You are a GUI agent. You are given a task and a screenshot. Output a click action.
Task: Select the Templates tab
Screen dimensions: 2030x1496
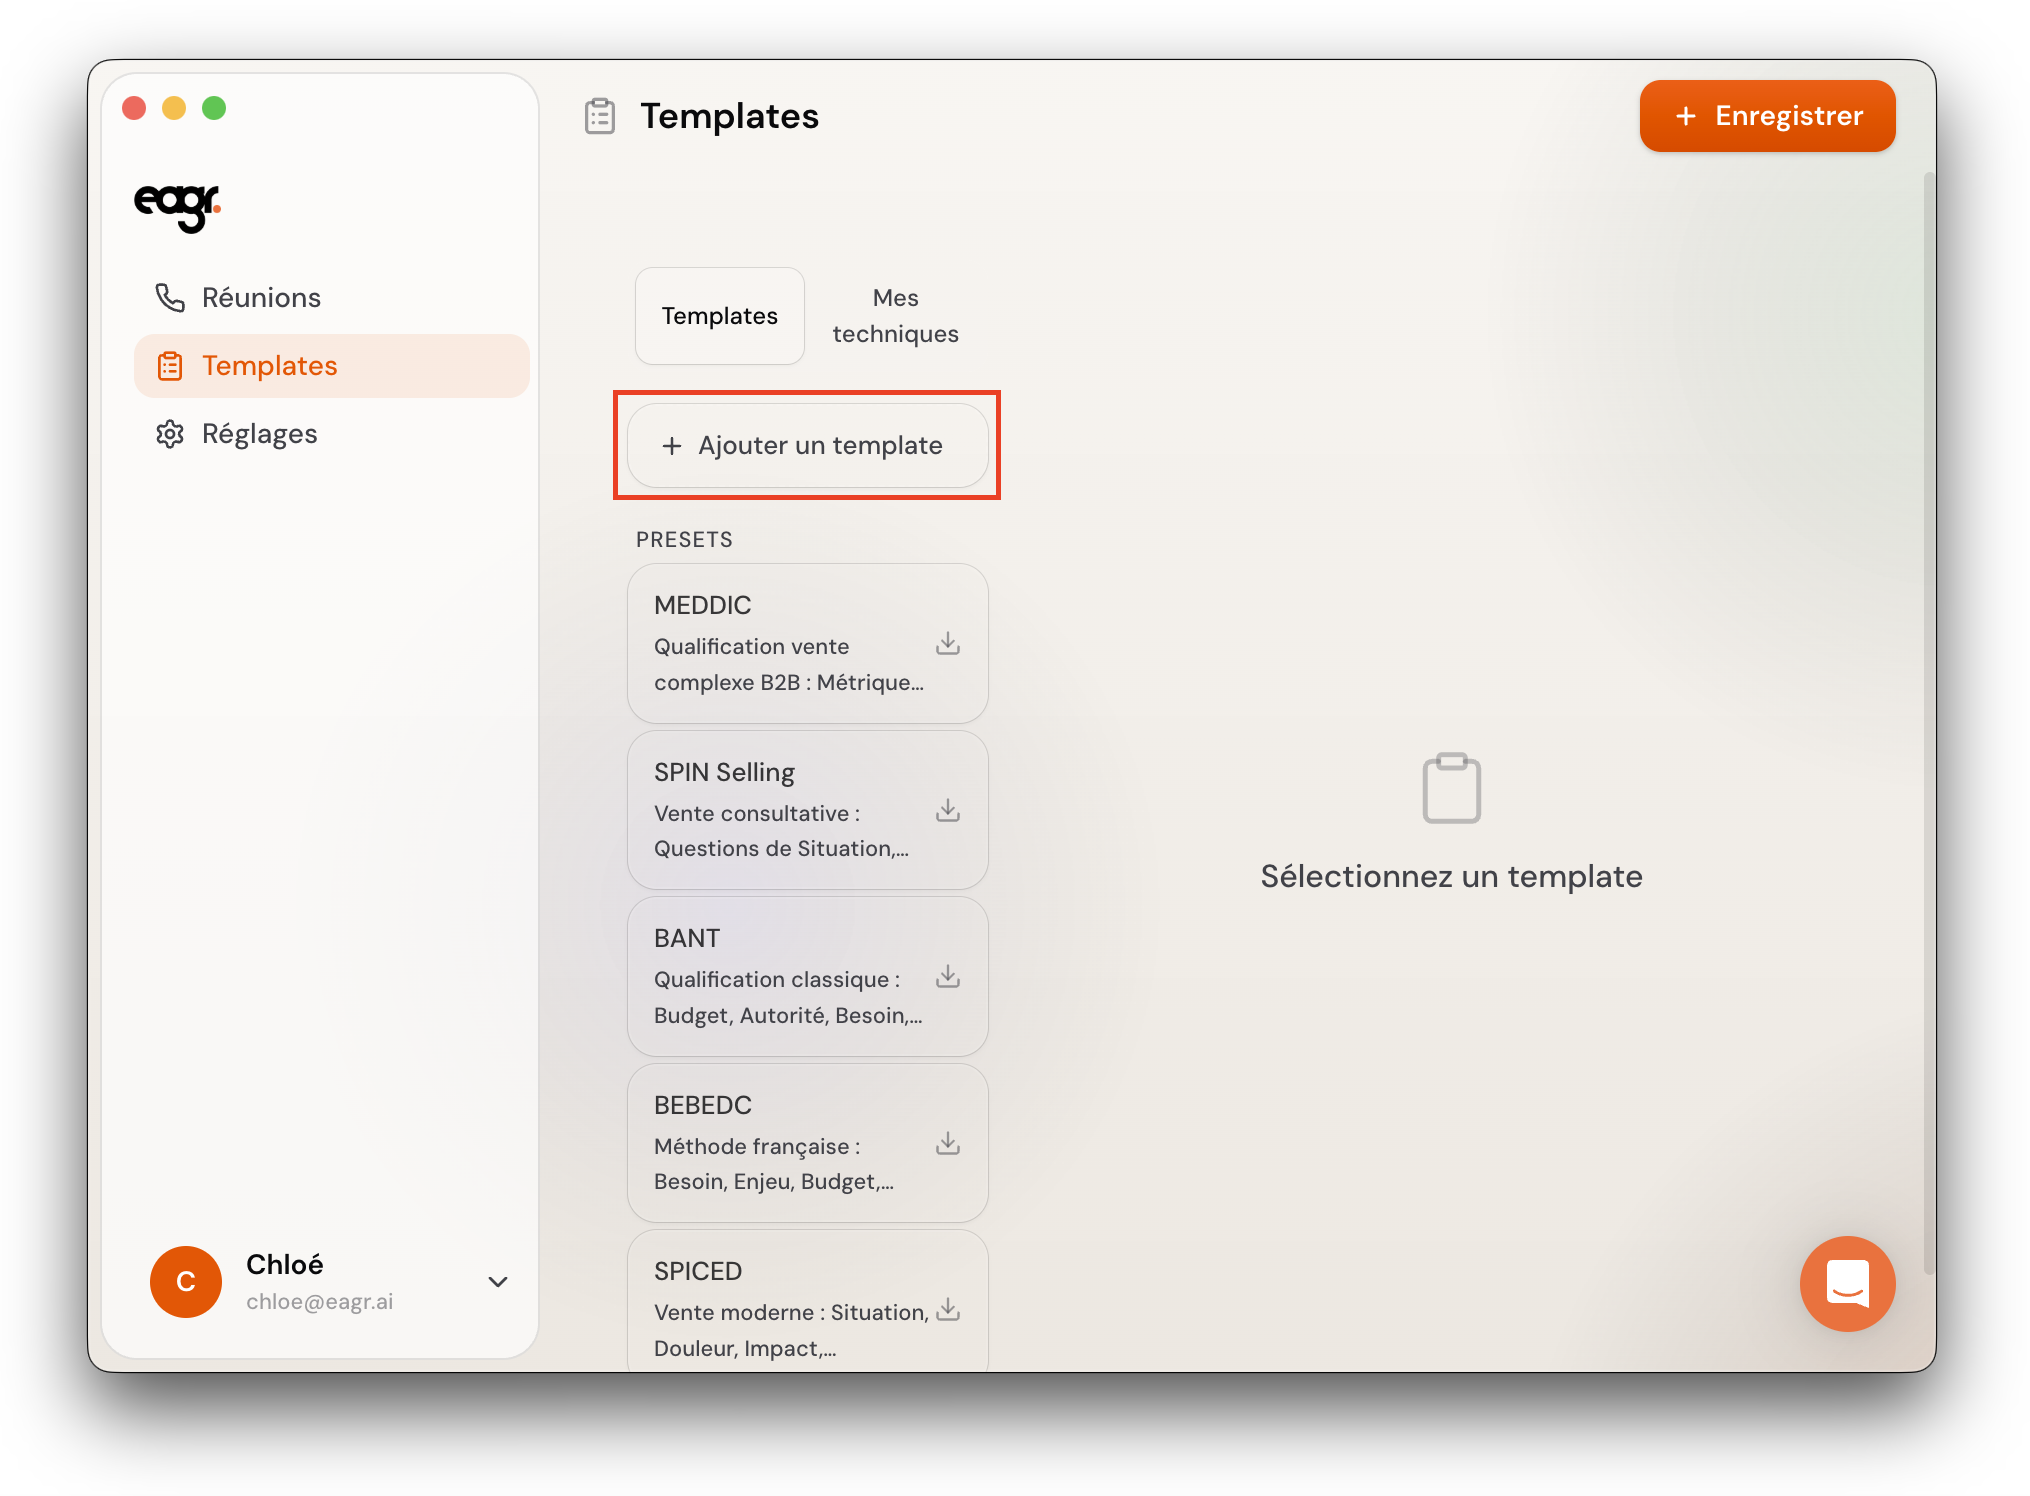[x=719, y=316]
